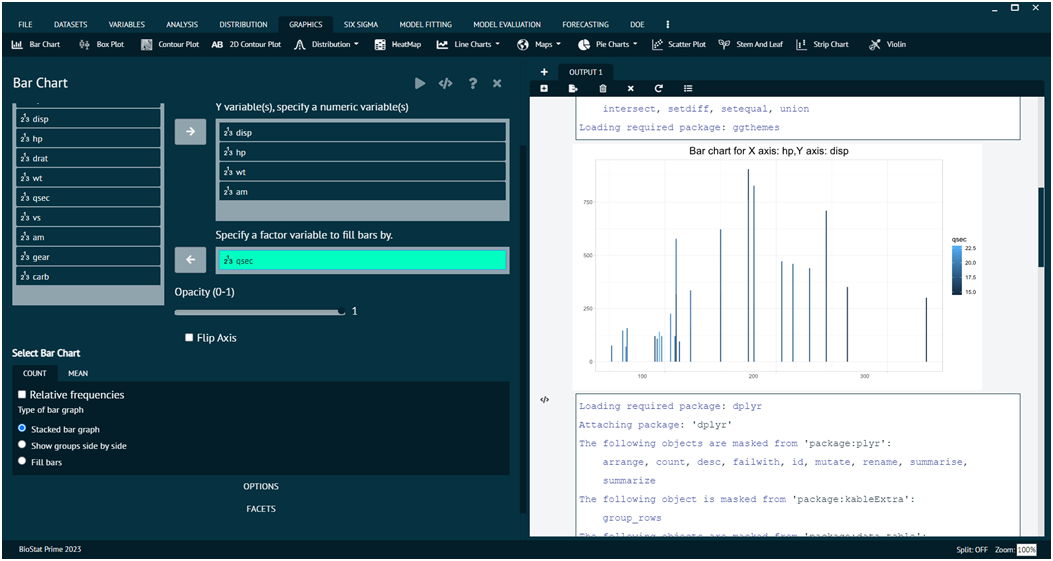Delete output with trash icon
The width and height of the screenshot is (1053, 561).
(x=602, y=88)
